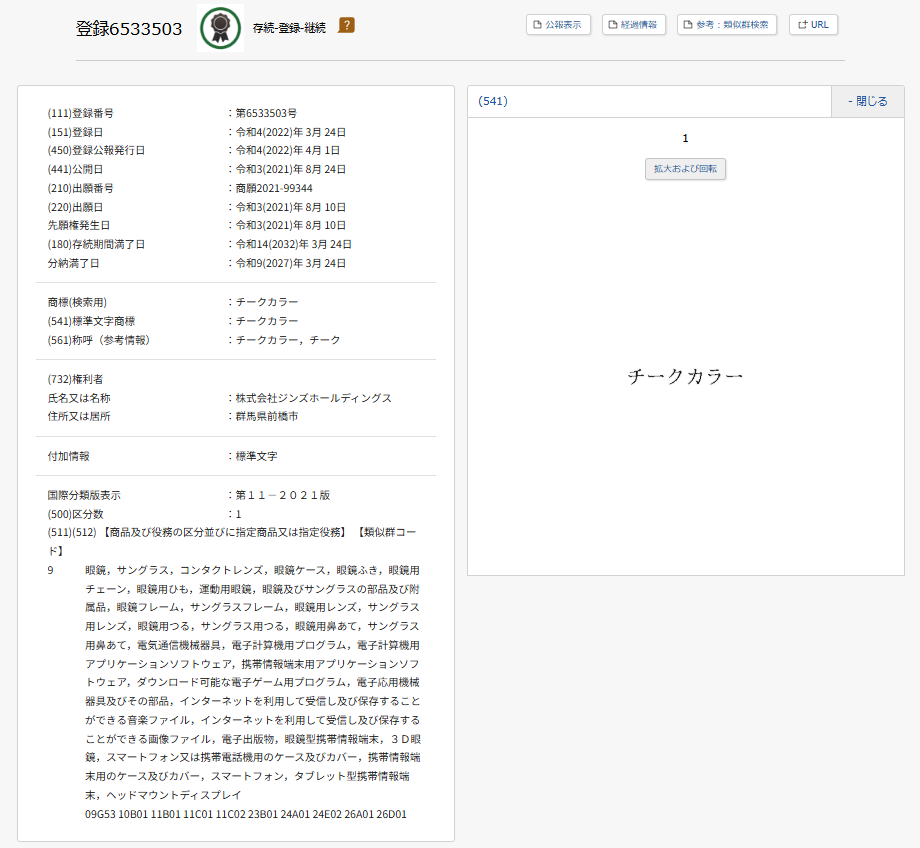
Task: Click the document icon on 類似群検索
Action: [x=689, y=24]
